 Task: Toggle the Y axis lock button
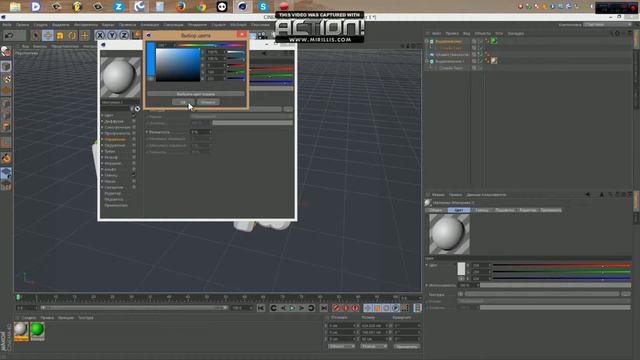(112, 36)
